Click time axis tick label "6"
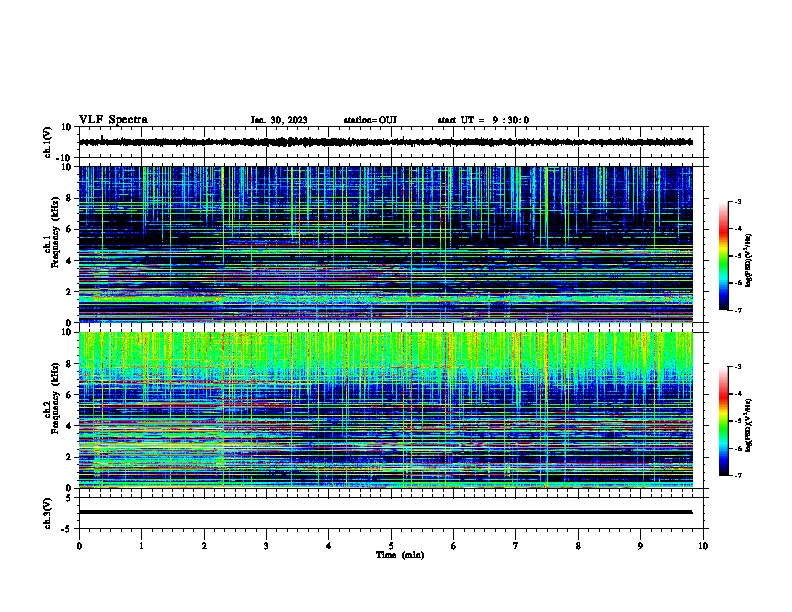This screenshot has width=792, height=612. 453,546
